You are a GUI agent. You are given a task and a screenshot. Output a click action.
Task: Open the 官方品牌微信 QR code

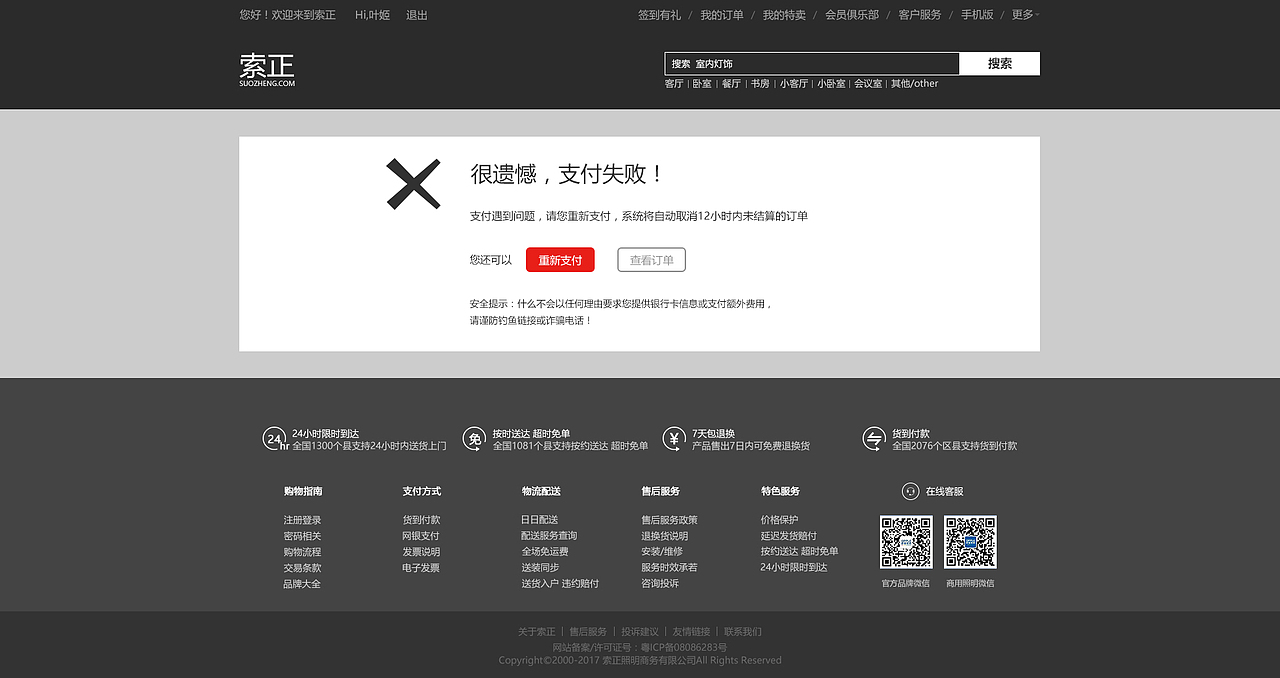coord(906,542)
